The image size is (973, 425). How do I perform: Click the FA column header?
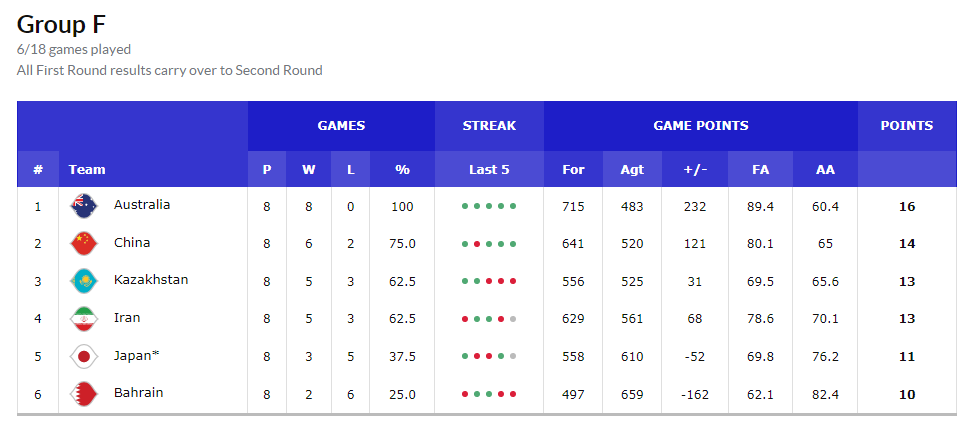coord(761,170)
